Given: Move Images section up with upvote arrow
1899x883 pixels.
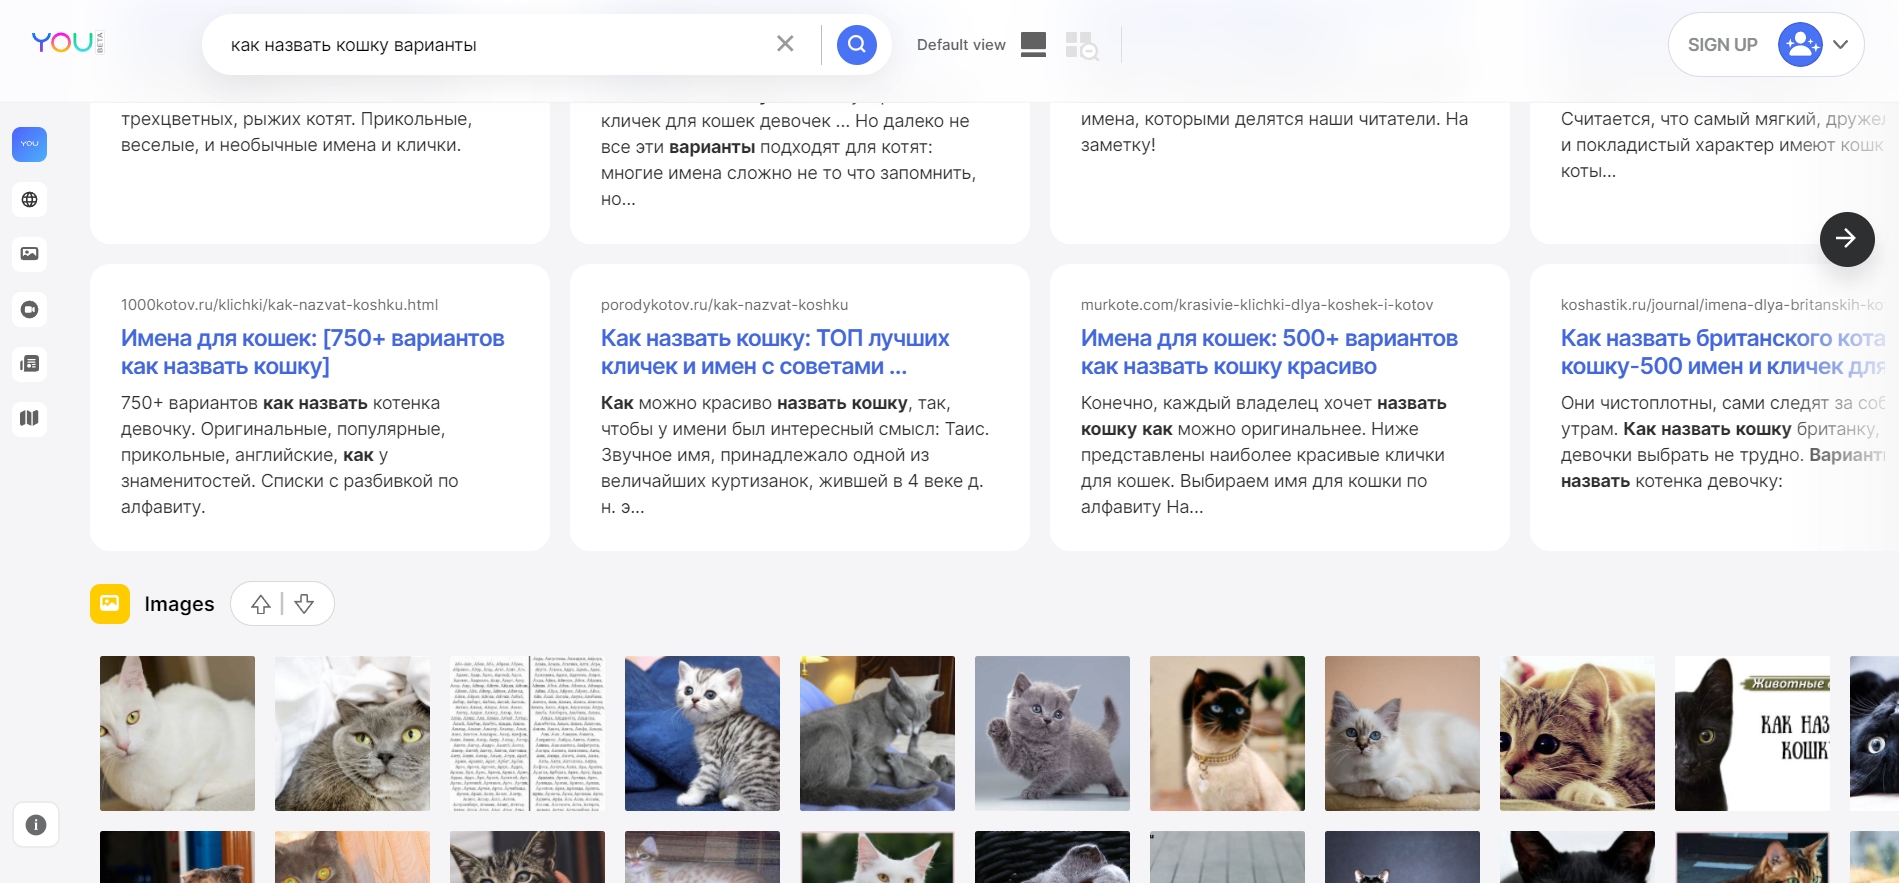Looking at the screenshot, I should pyautogui.click(x=261, y=604).
